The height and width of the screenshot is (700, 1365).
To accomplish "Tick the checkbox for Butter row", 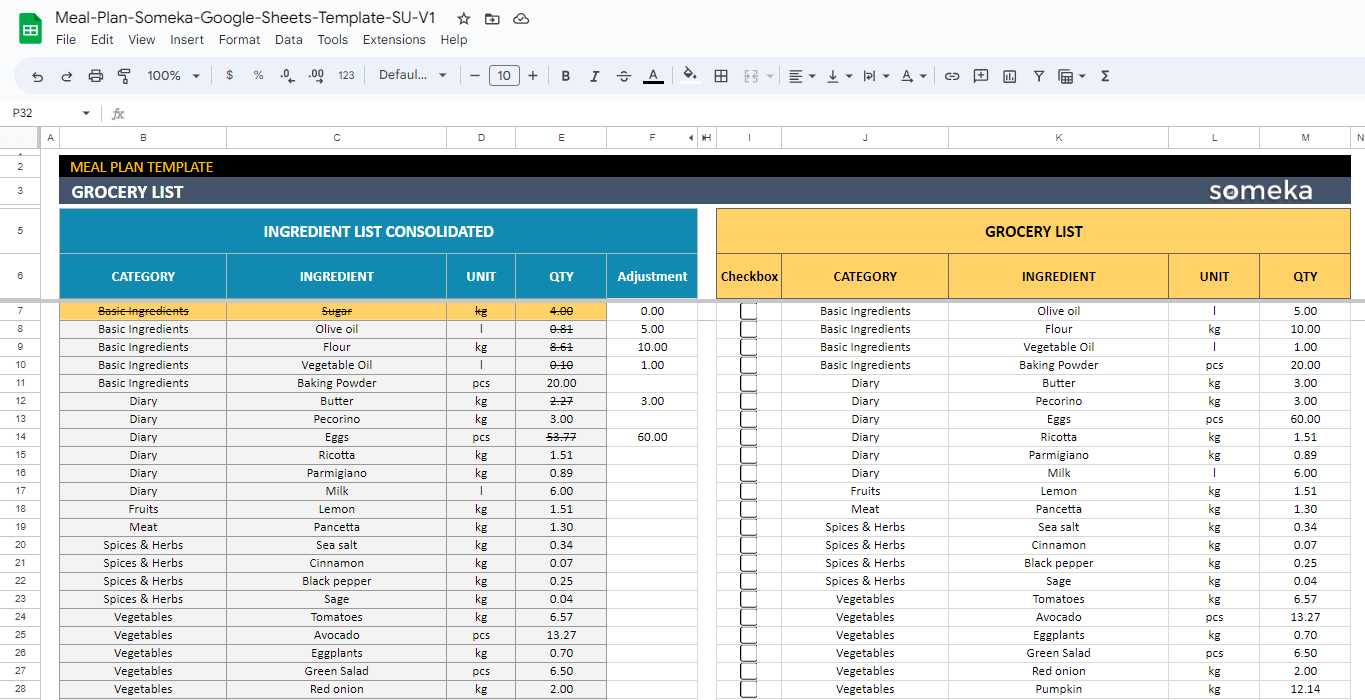I will click(748, 383).
